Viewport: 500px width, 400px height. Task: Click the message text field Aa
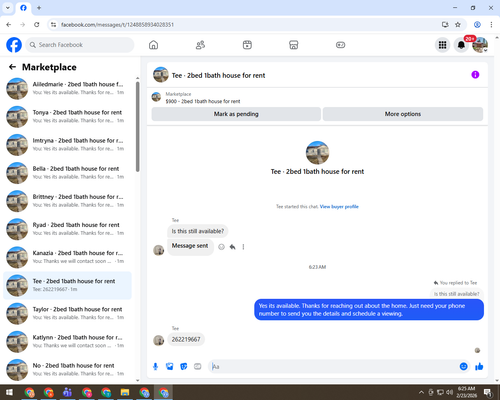coord(333,367)
